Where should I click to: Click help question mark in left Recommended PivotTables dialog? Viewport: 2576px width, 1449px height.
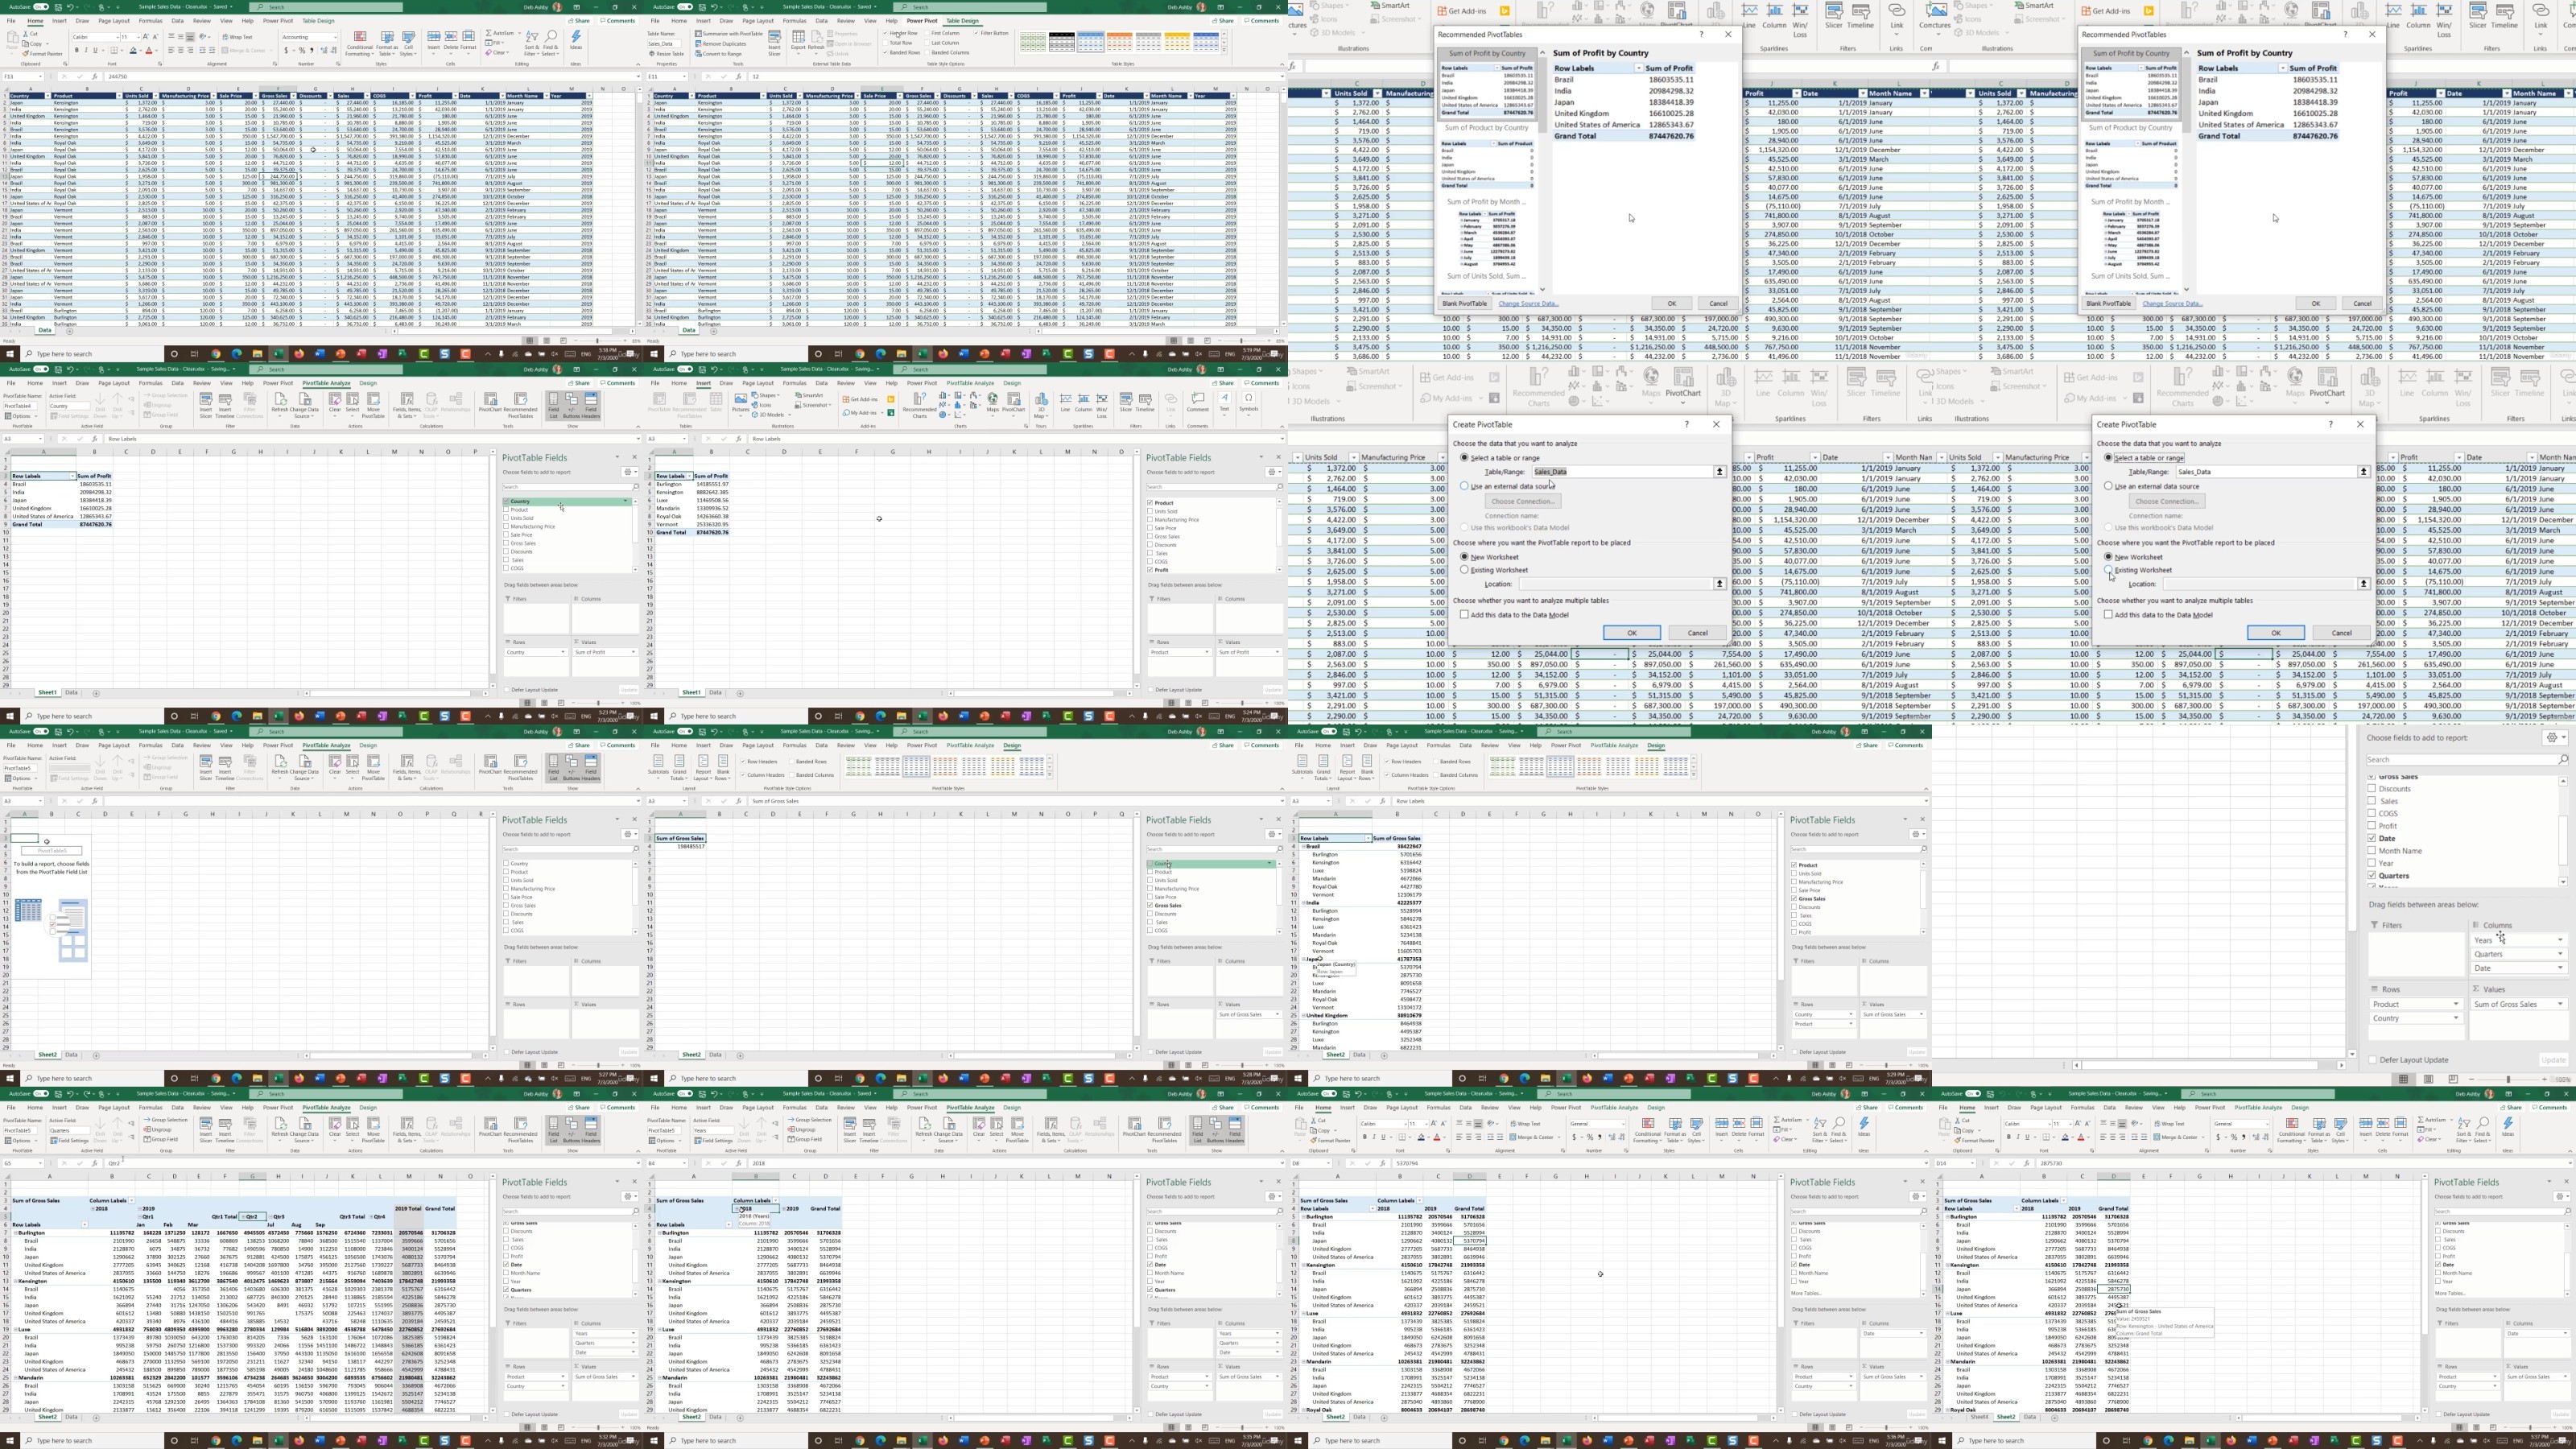tap(1701, 34)
